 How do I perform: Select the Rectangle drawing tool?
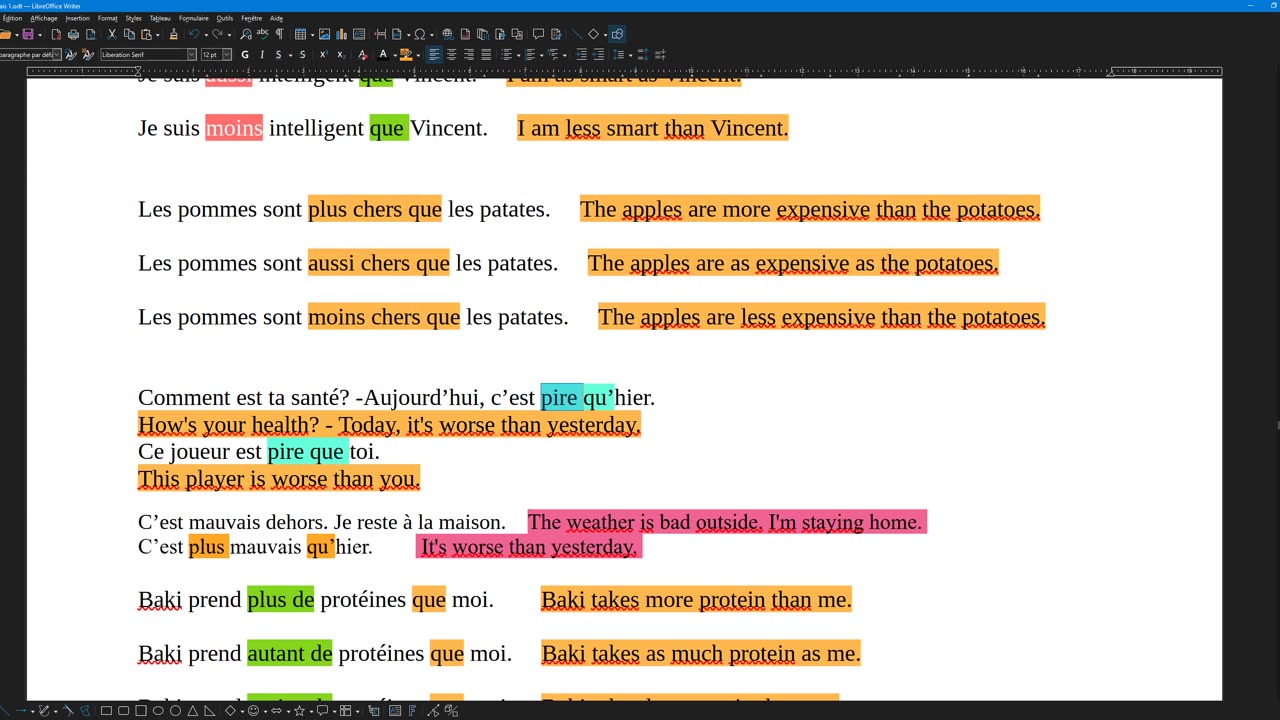click(x=106, y=711)
